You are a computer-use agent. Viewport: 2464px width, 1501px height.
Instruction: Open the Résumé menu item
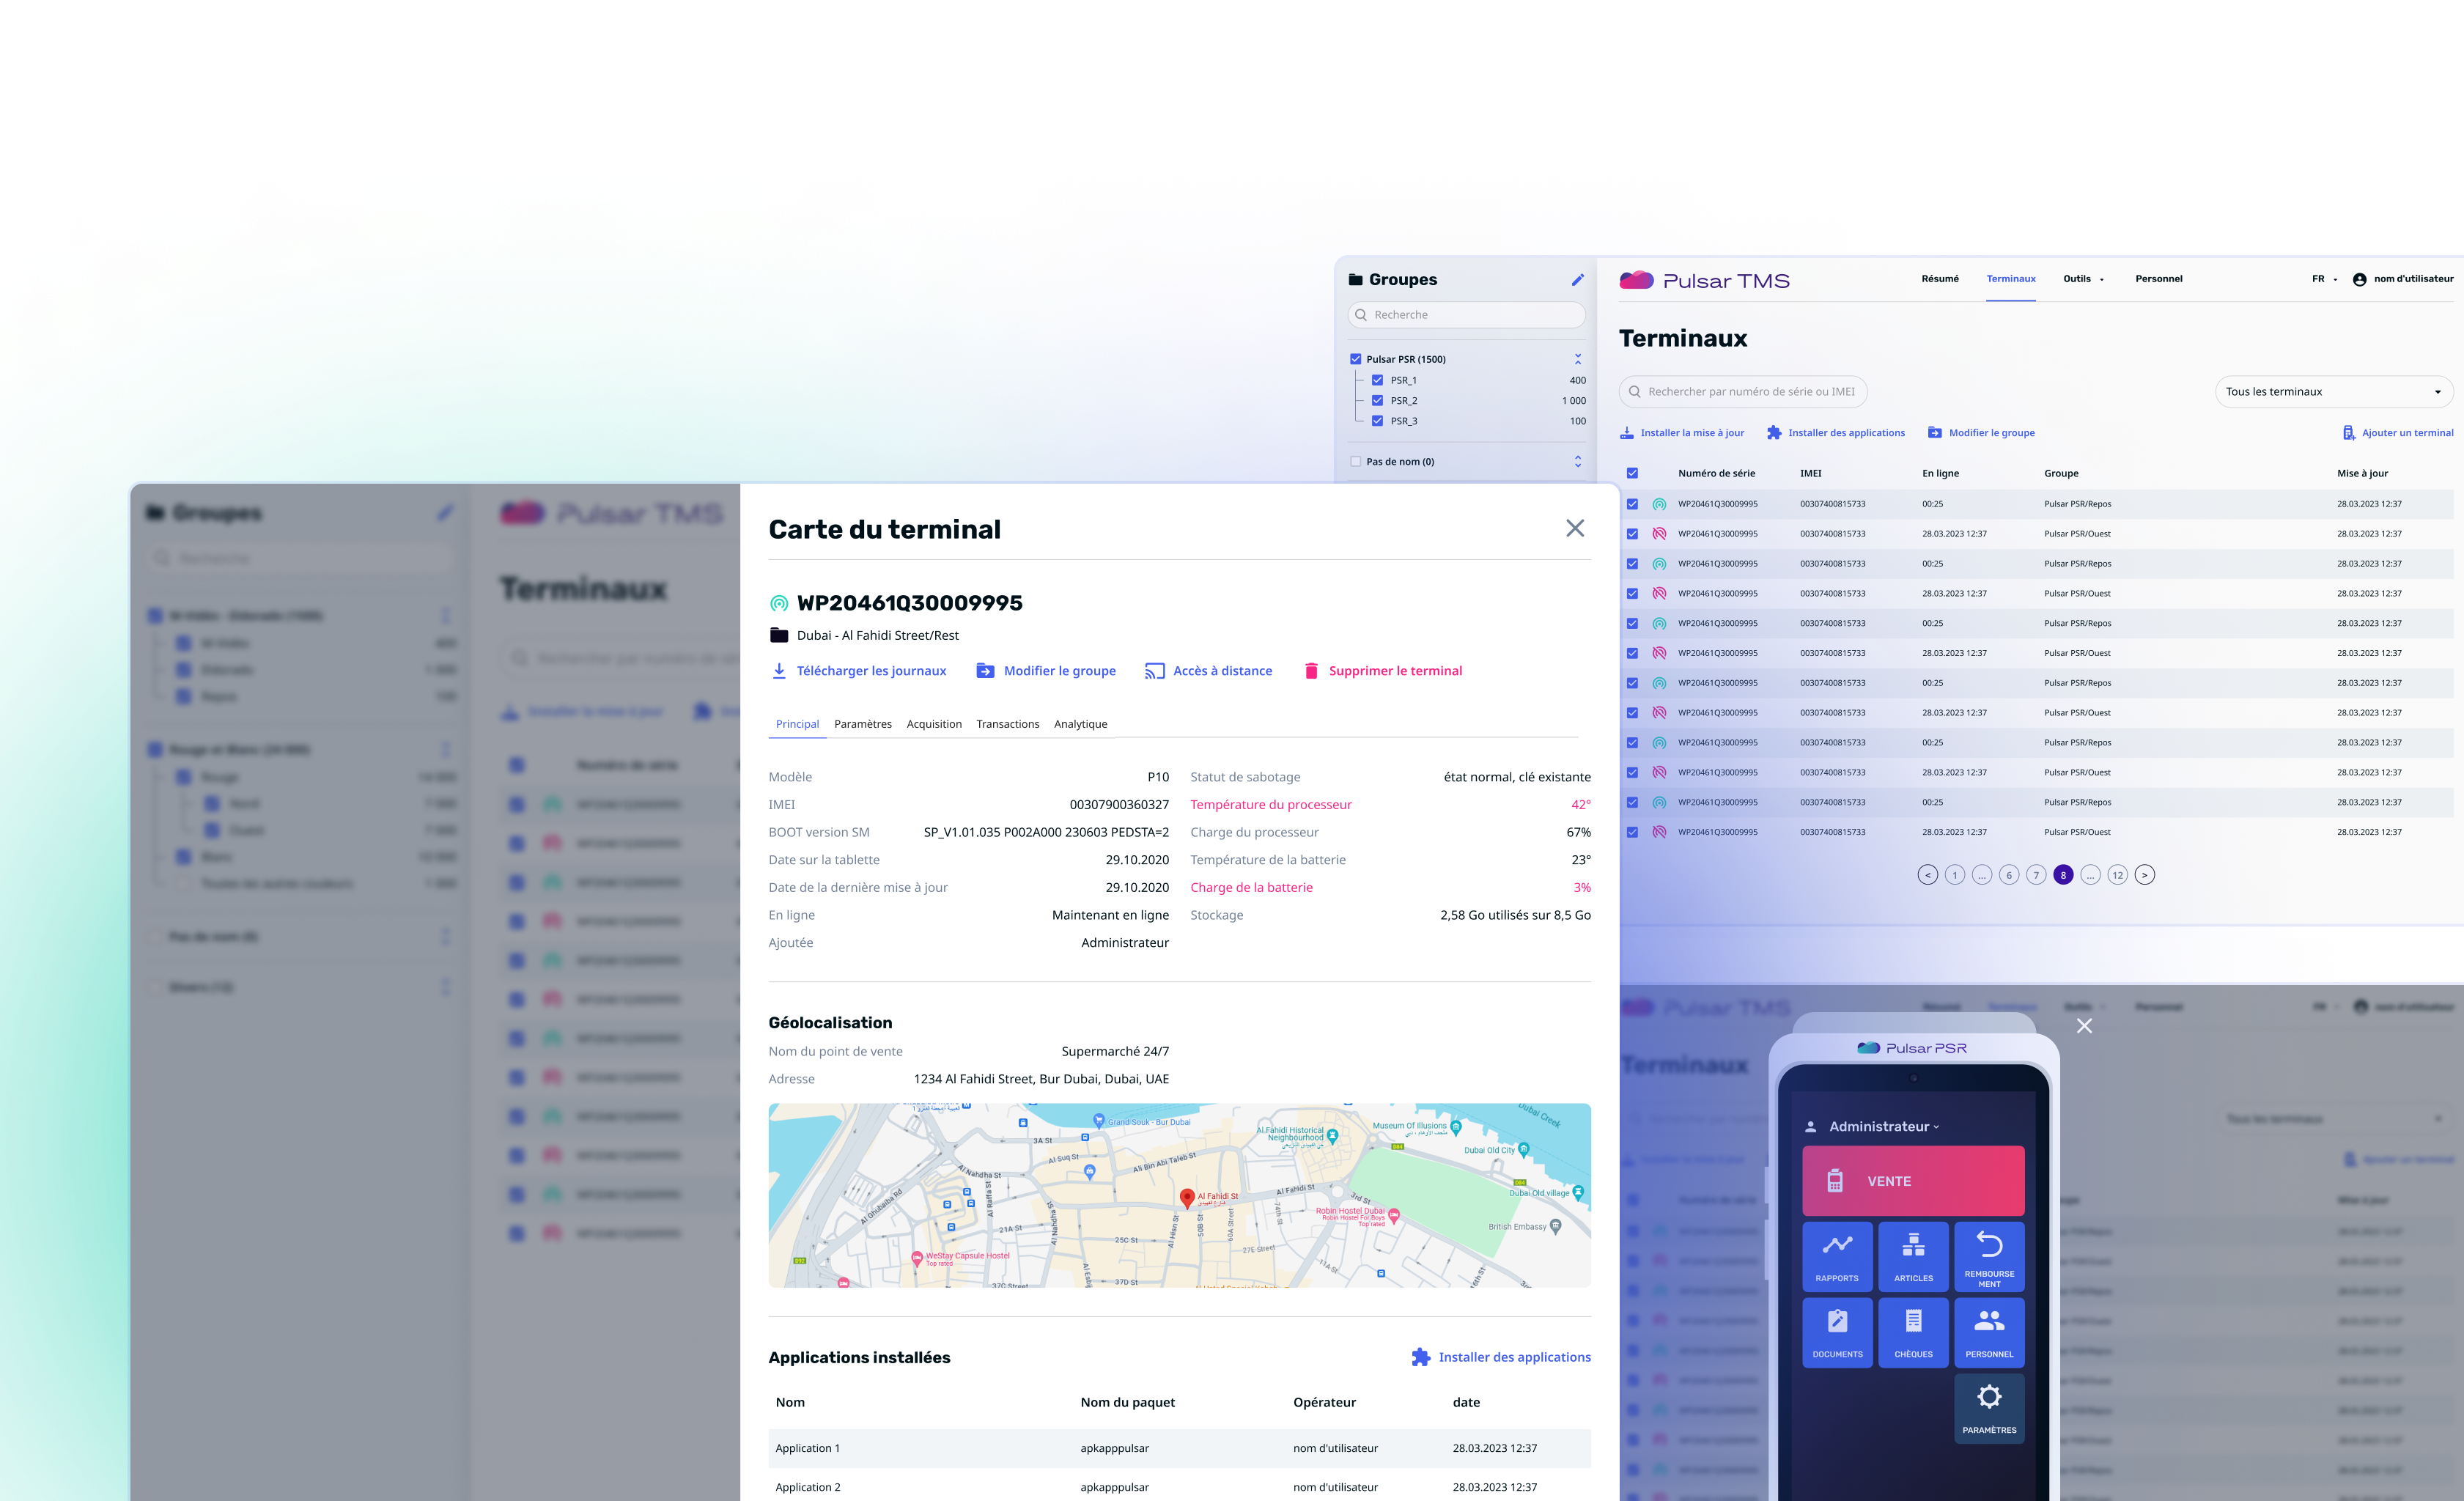tap(1940, 279)
